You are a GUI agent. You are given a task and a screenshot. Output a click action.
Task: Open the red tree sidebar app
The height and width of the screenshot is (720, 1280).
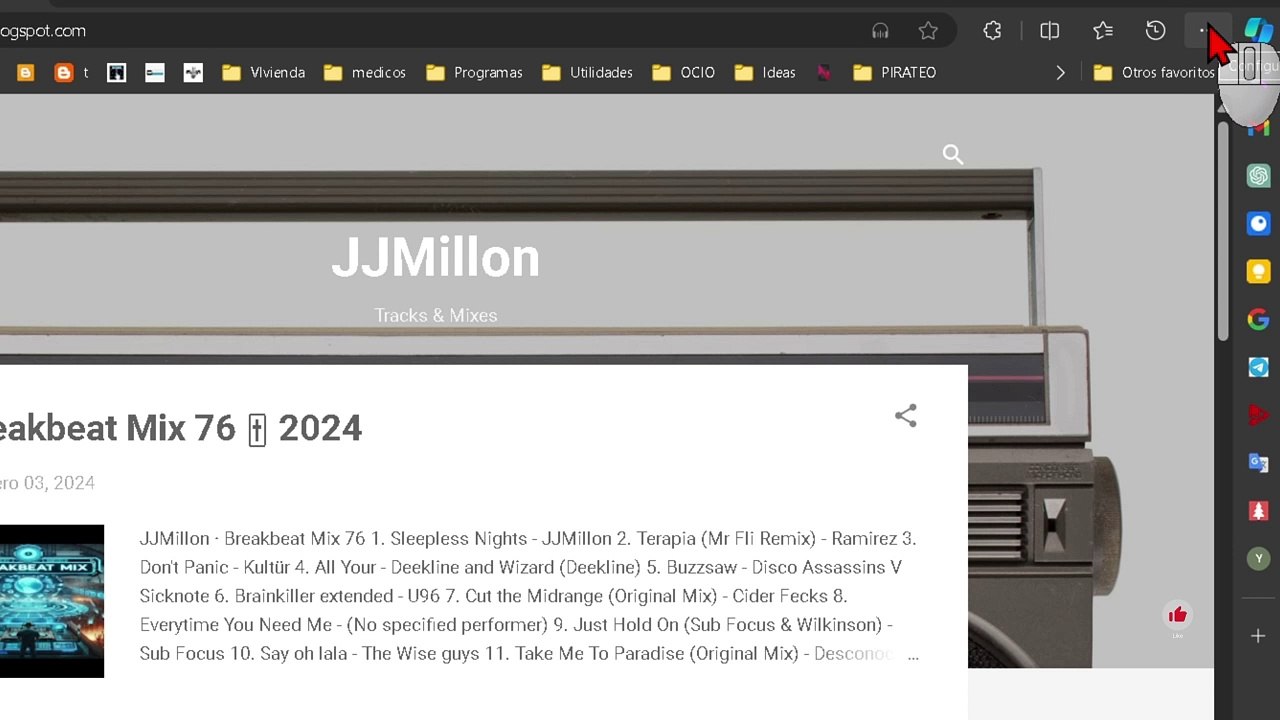point(1259,511)
